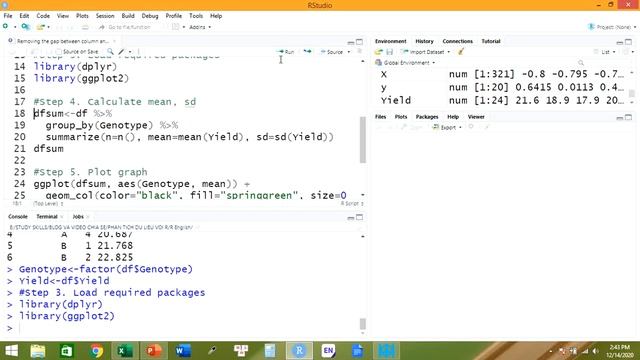Maximize the source editor pane
The height and width of the screenshot is (360, 640).
click(x=360, y=42)
